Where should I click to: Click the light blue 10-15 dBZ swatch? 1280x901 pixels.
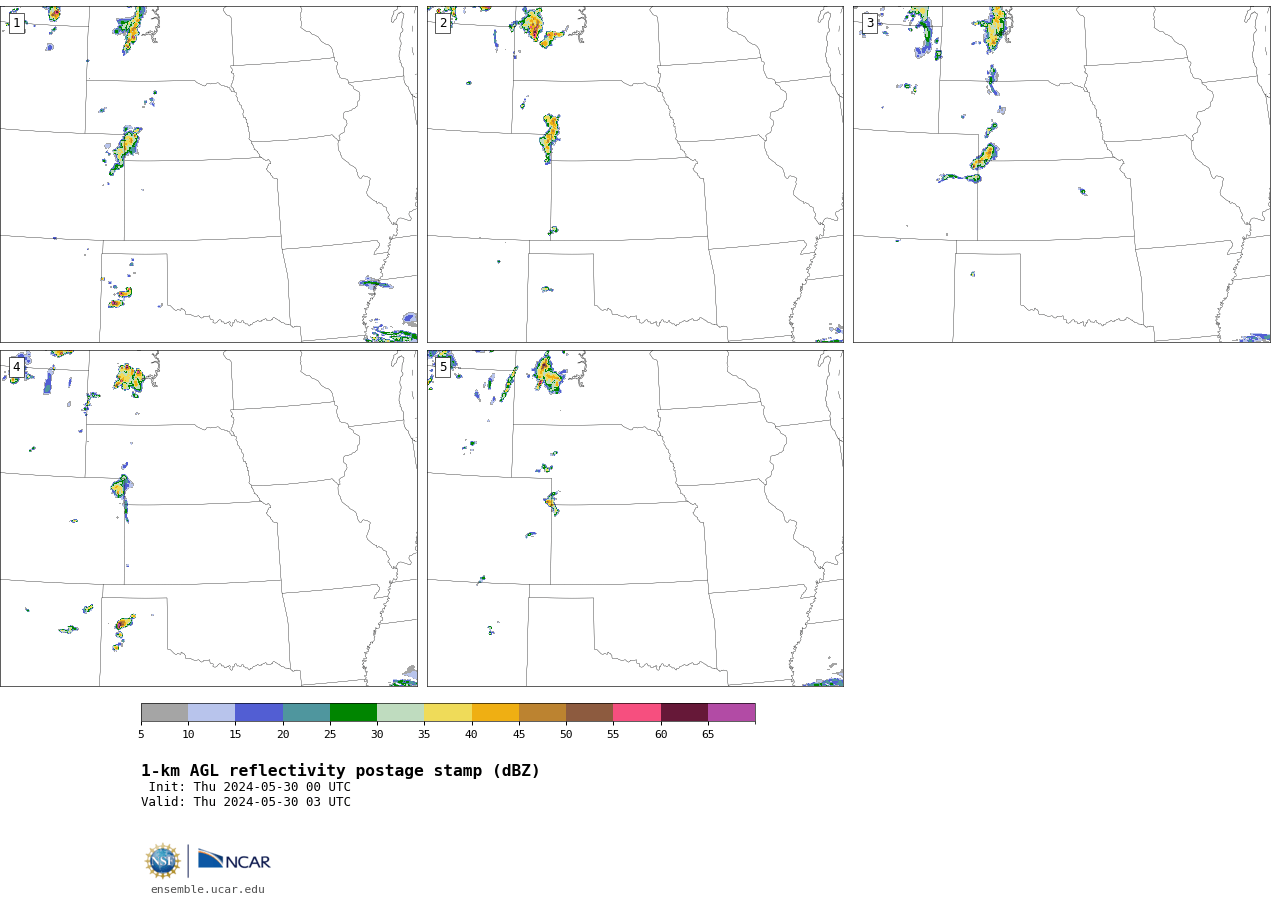[212, 713]
